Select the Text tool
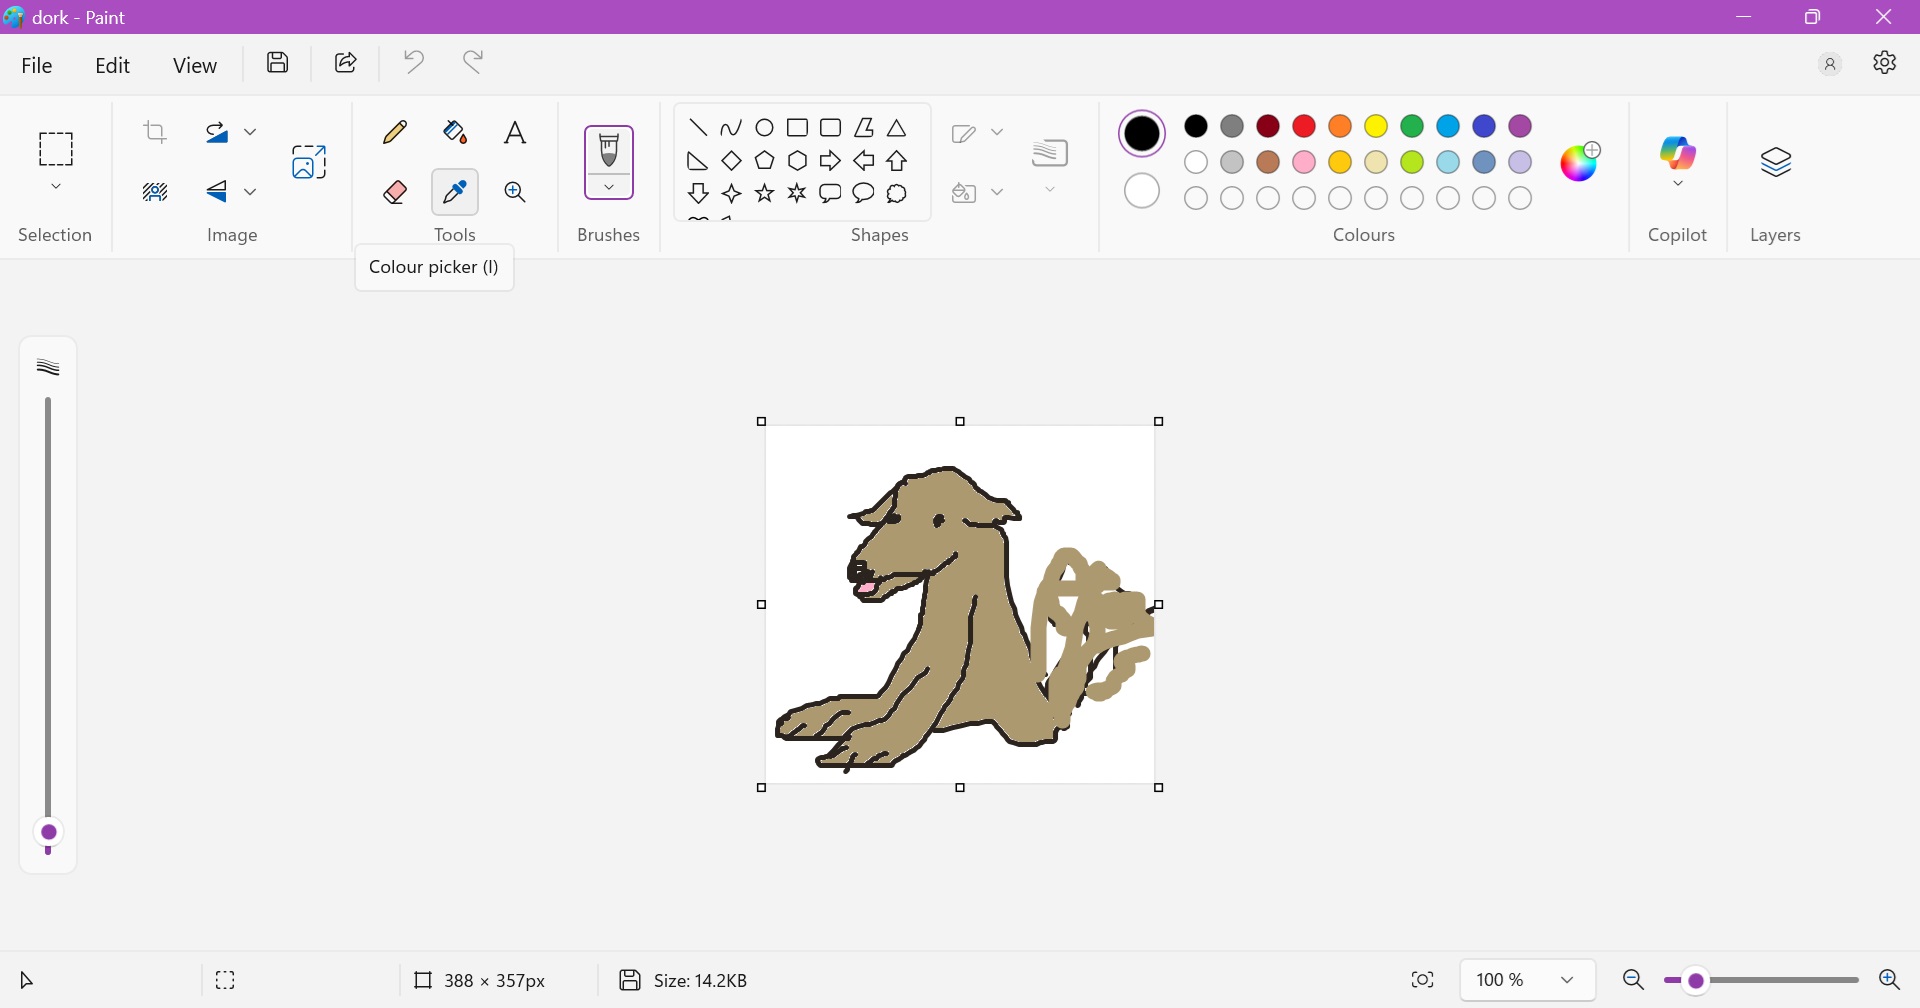Screen dimensions: 1920x1008 (x=516, y=132)
